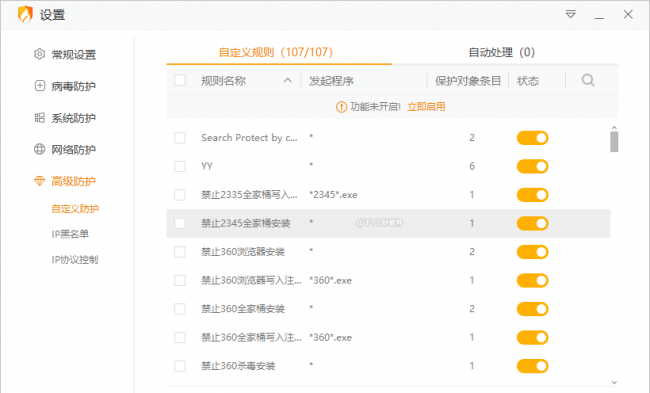Click the scrollbar up arrow
This screenshot has height=393, width=650.
tap(614, 128)
